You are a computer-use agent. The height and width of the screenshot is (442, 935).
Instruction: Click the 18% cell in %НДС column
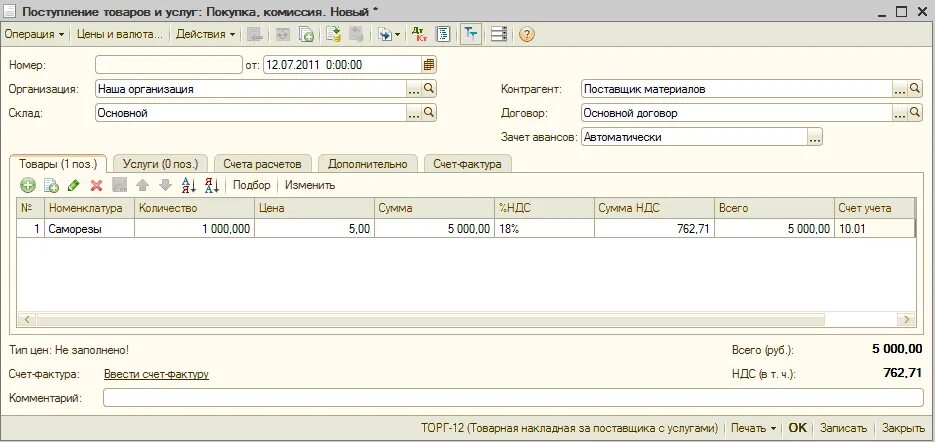544,228
